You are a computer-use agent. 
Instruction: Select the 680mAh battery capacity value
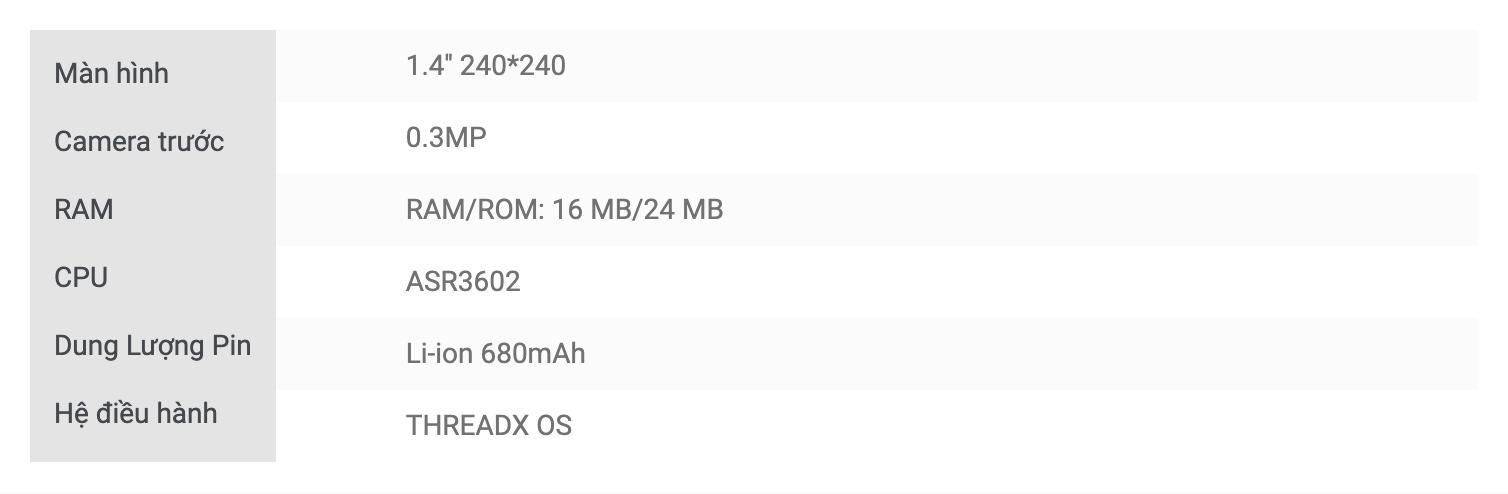click(533, 354)
